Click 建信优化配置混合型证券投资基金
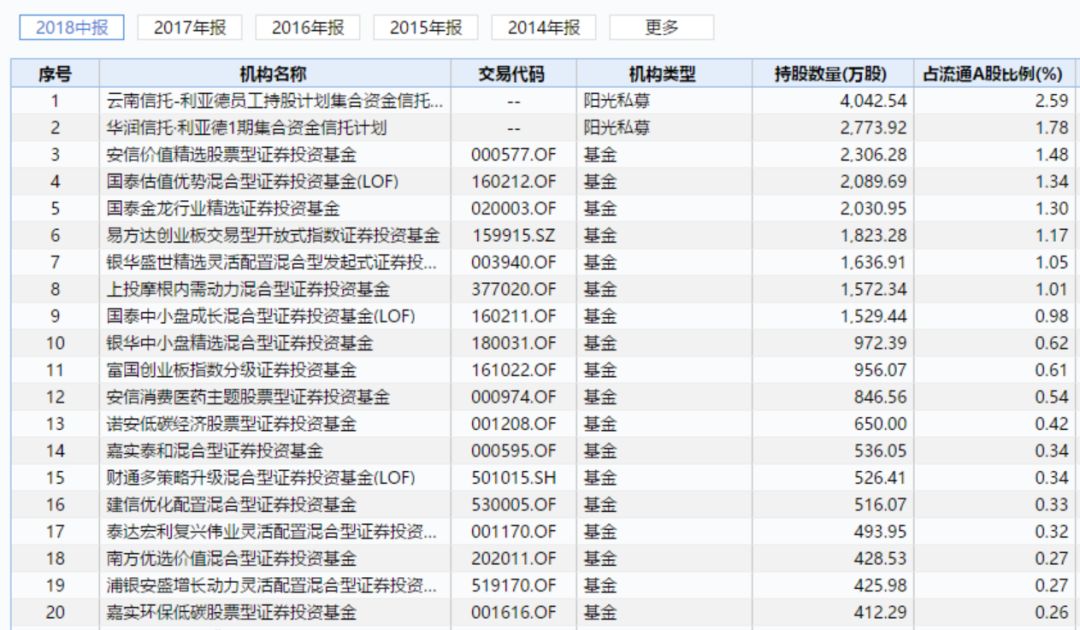The height and width of the screenshot is (630, 1080). 231,504
